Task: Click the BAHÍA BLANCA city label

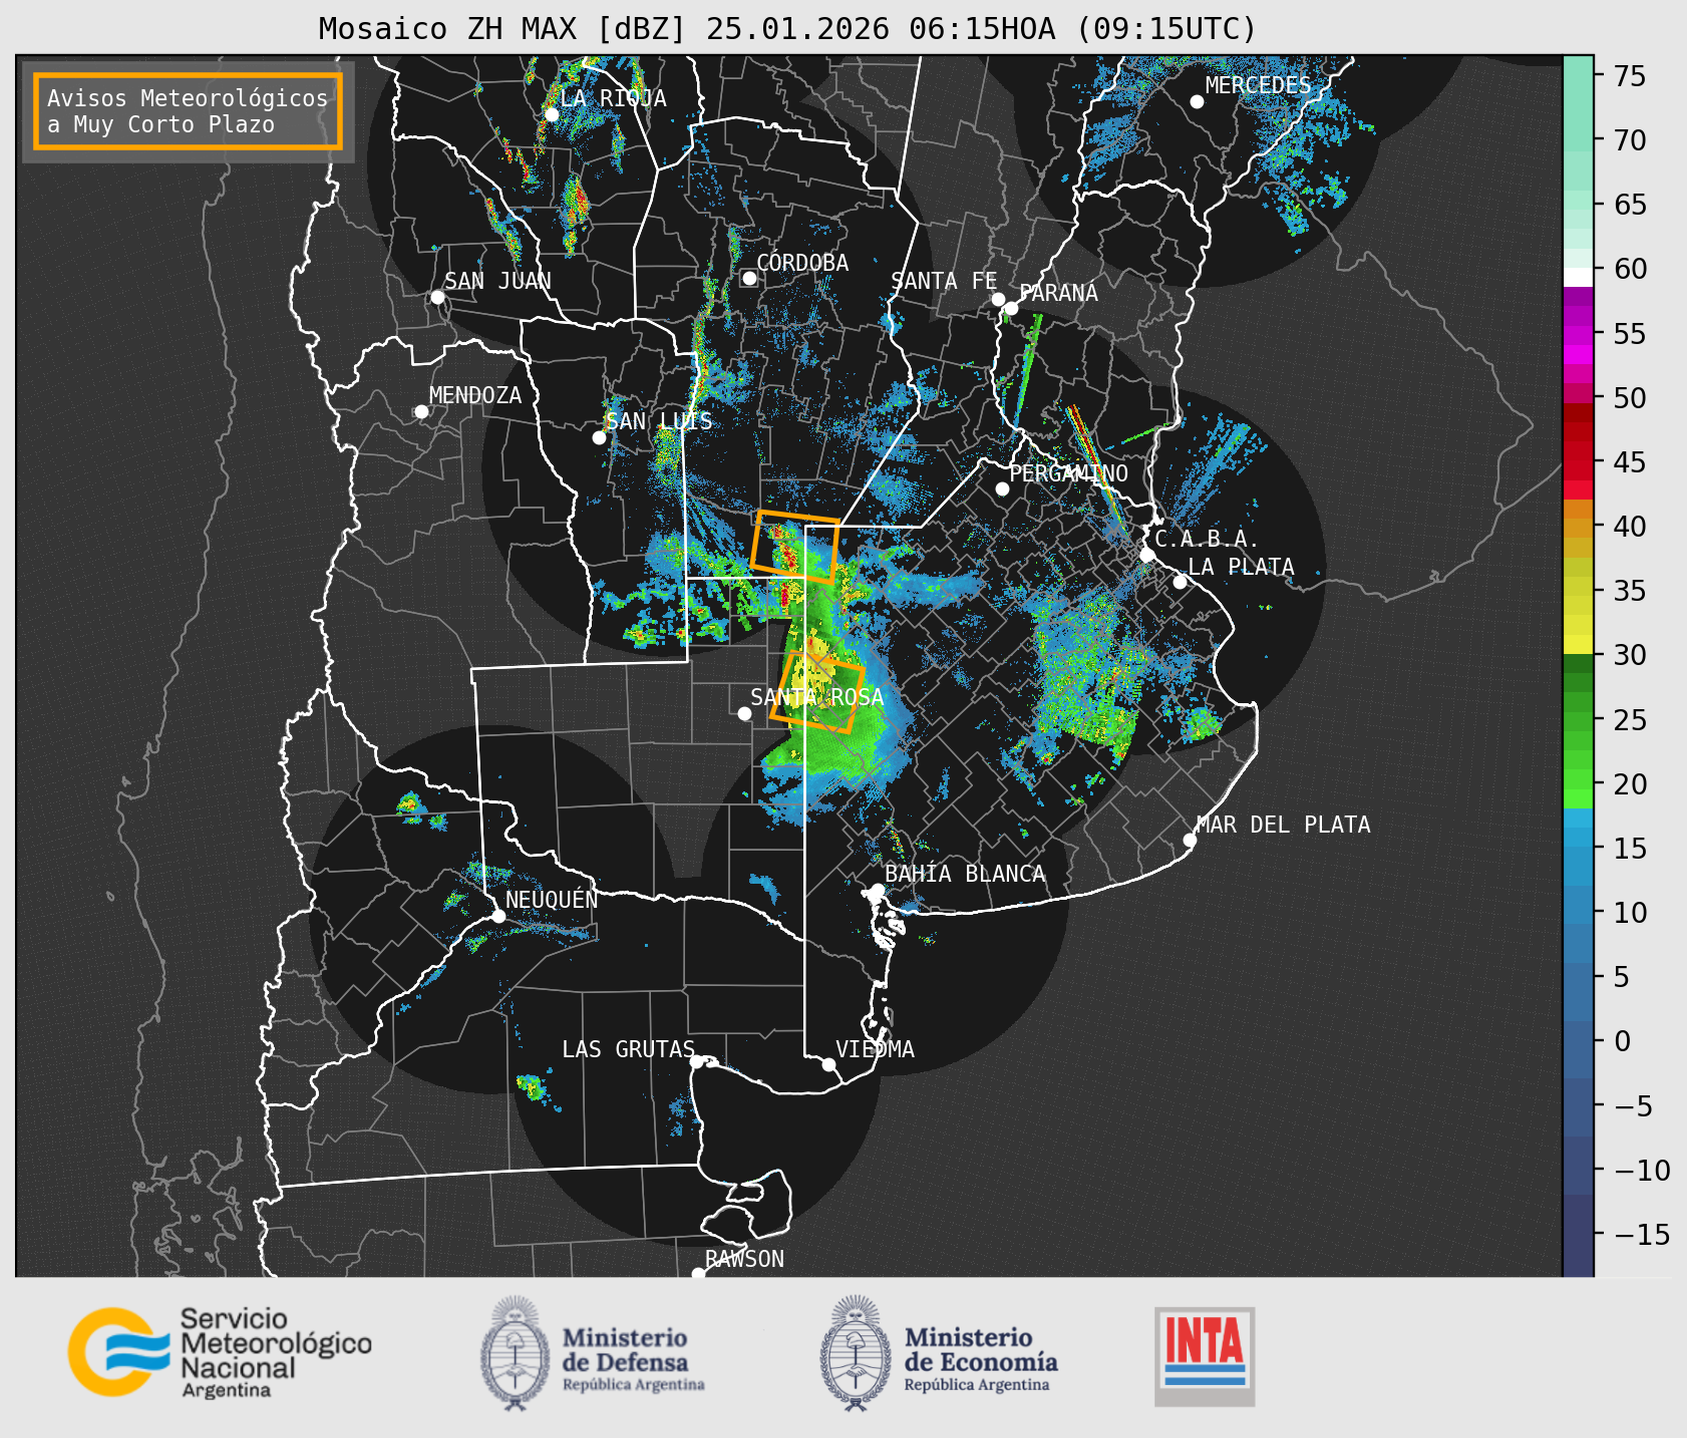Action: coord(965,873)
